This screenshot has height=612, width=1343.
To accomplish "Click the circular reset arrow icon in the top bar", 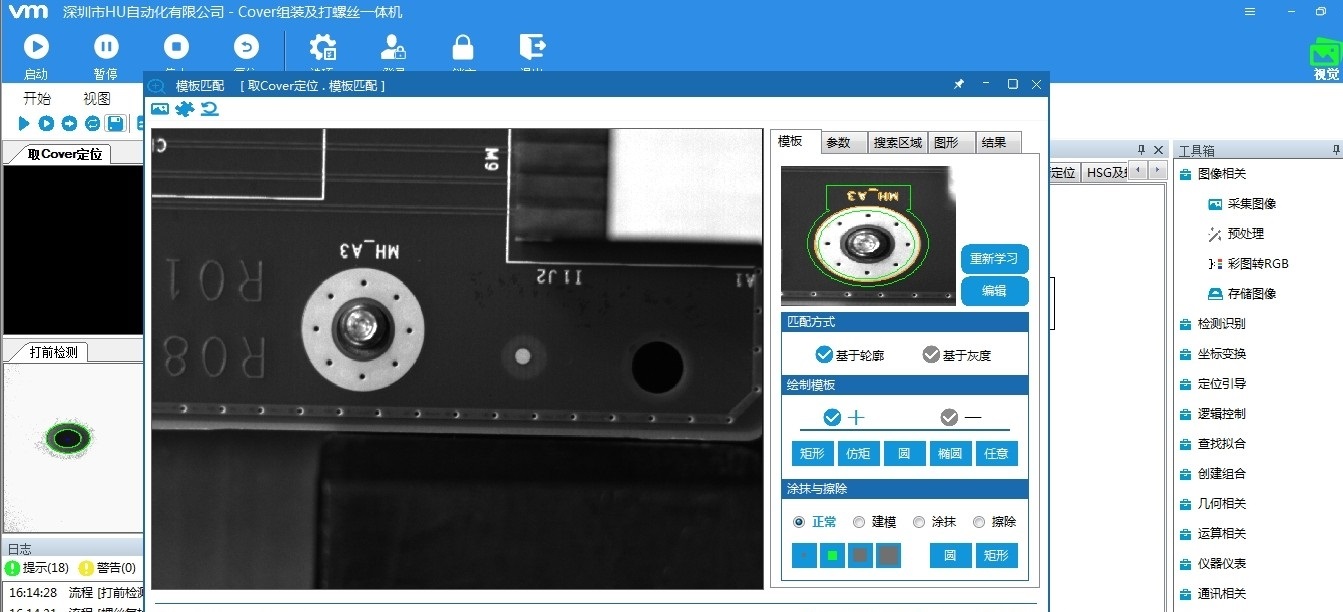I will click(x=246, y=47).
